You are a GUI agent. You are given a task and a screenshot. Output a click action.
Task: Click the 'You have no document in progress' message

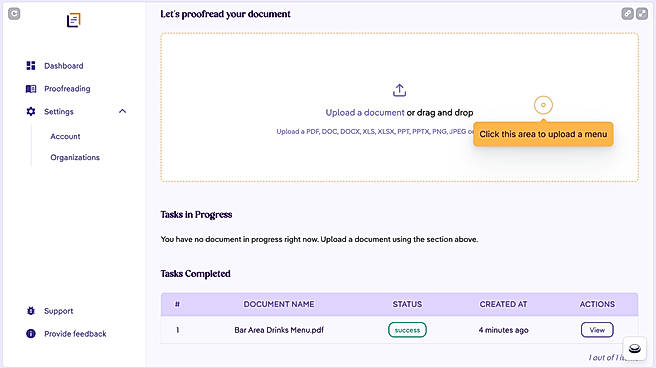point(319,239)
